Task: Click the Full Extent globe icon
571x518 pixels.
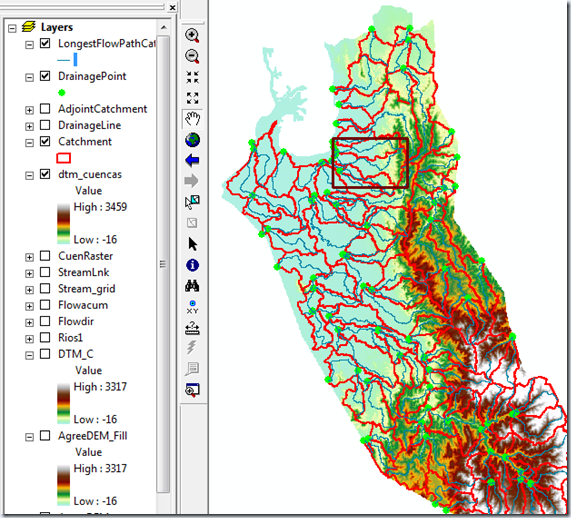Action: point(192,140)
